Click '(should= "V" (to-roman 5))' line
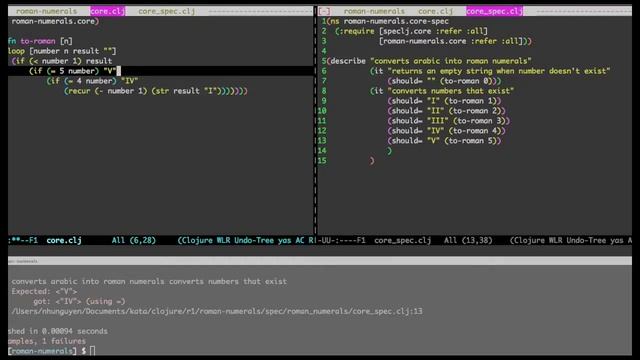Viewport: 640px width, 360px height. pos(444,141)
